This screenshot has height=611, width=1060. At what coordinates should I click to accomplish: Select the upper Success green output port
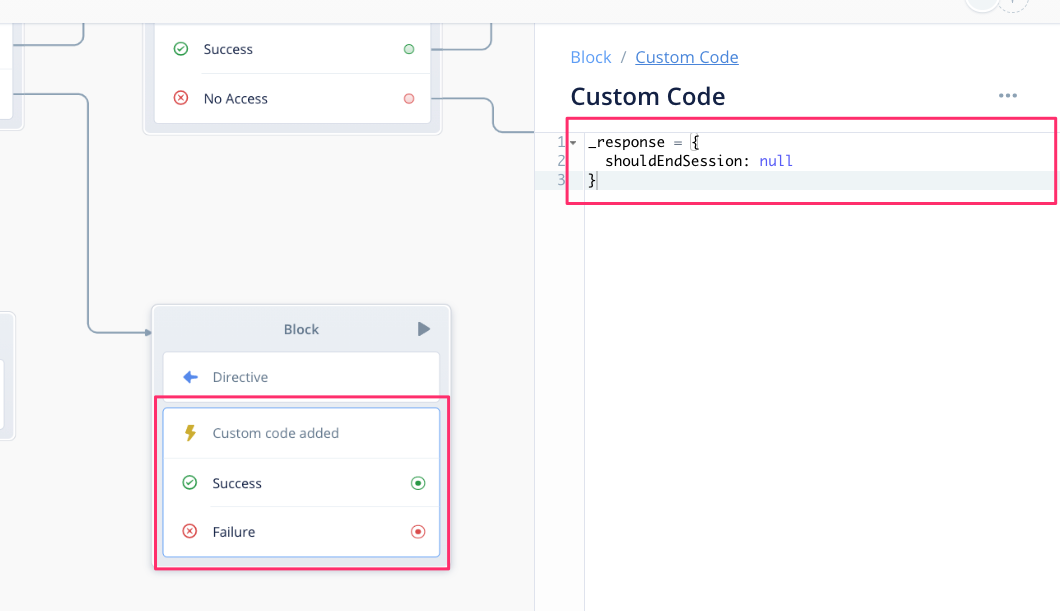coord(409,49)
